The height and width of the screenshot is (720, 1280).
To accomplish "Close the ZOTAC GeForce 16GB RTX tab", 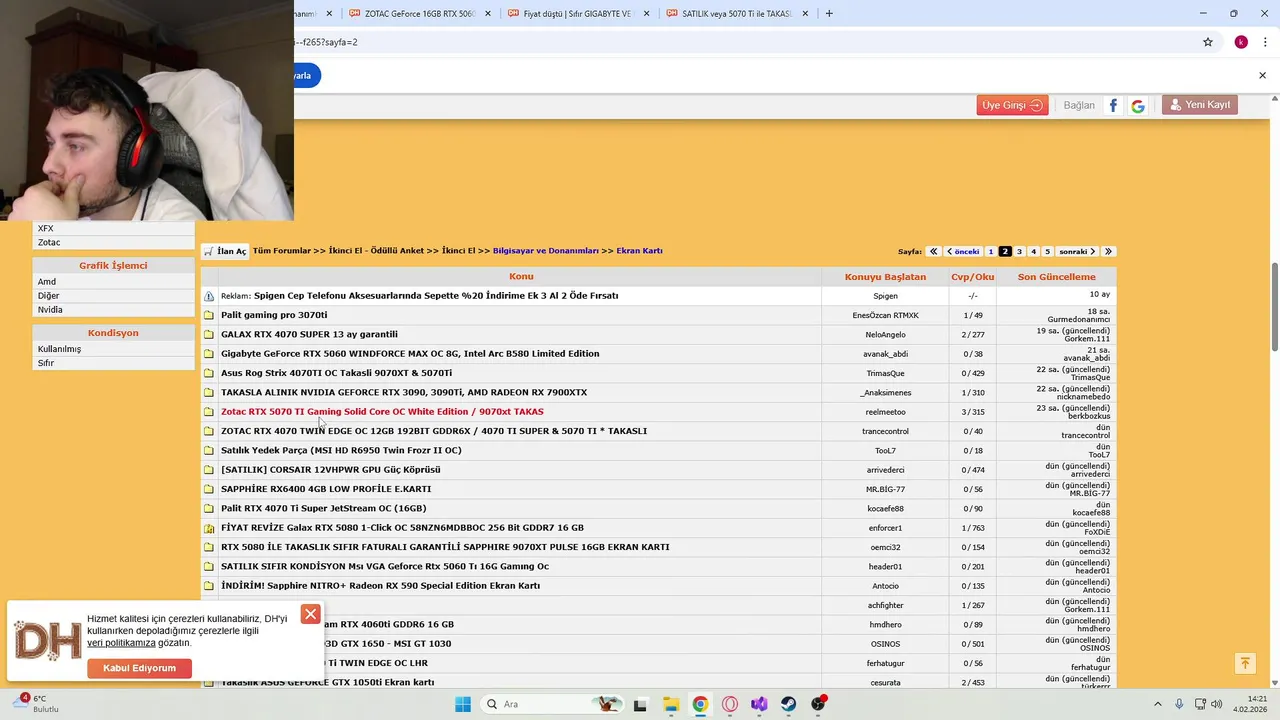I will click(487, 14).
